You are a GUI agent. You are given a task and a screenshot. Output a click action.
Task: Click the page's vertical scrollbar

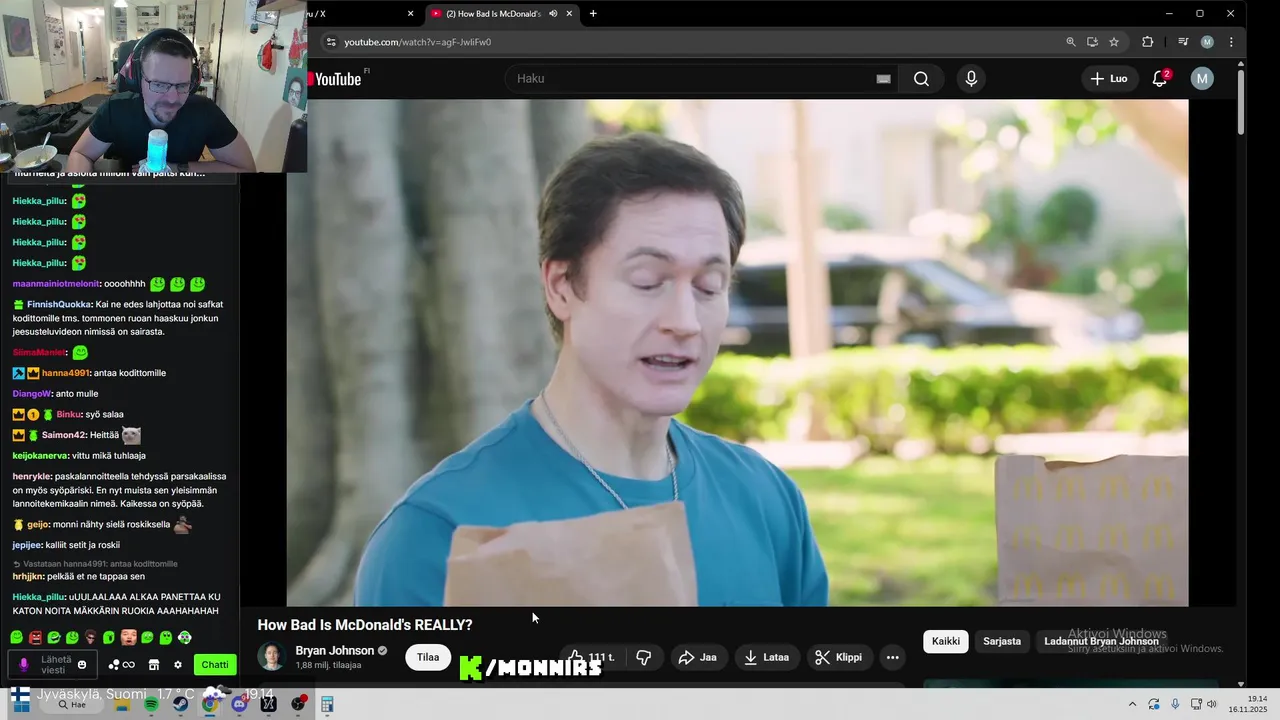1241,102
